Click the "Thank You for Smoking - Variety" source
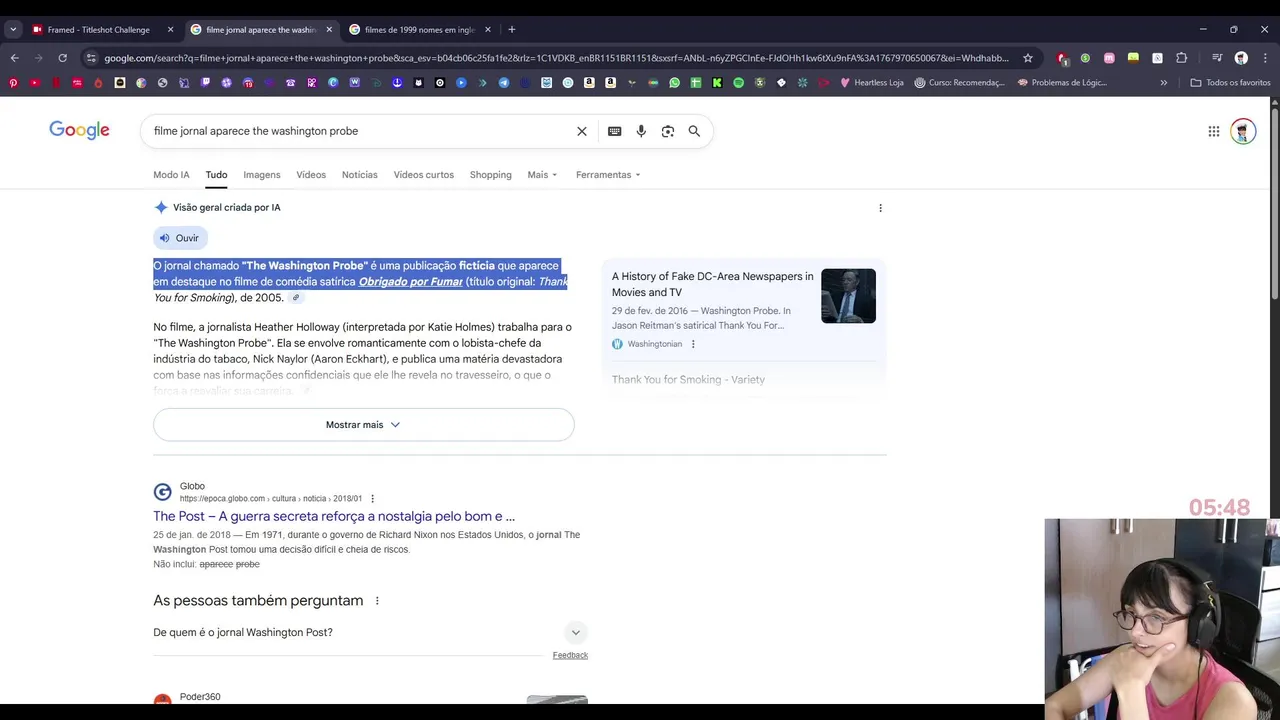The width and height of the screenshot is (1280, 720). click(x=688, y=380)
